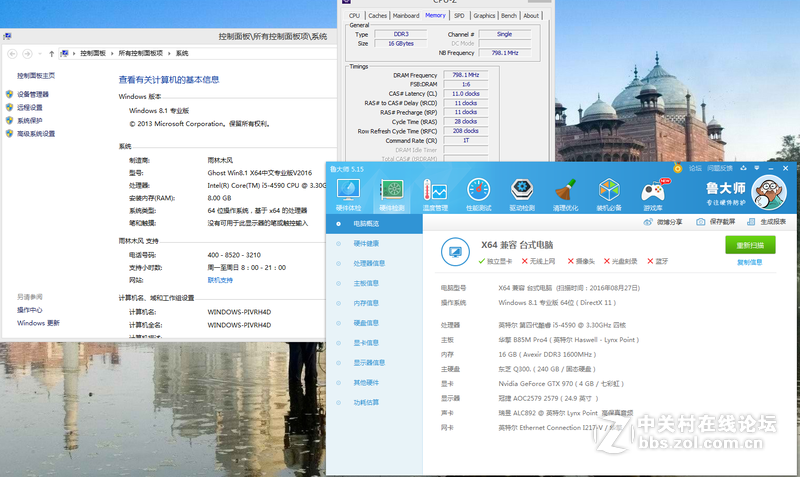Click the share/skin icon next to 问题反馈
The width and height of the screenshot is (800, 477).
pyautogui.click(x=743, y=168)
